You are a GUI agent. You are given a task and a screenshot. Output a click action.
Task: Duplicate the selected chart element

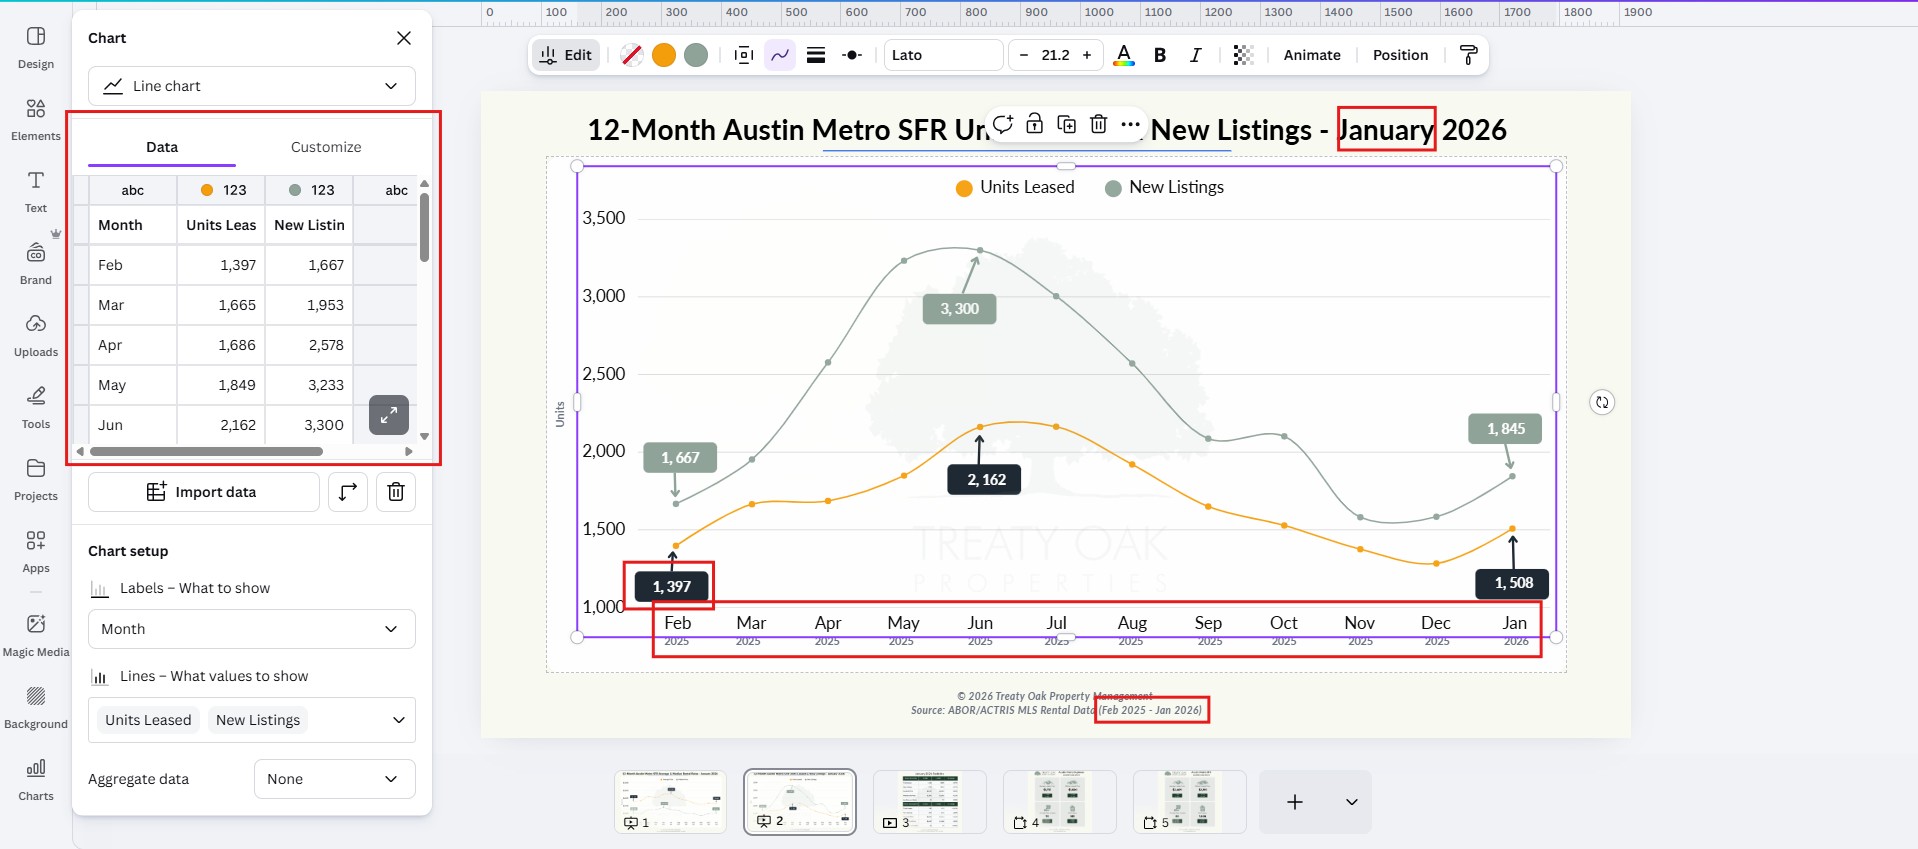click(1066, 124)
